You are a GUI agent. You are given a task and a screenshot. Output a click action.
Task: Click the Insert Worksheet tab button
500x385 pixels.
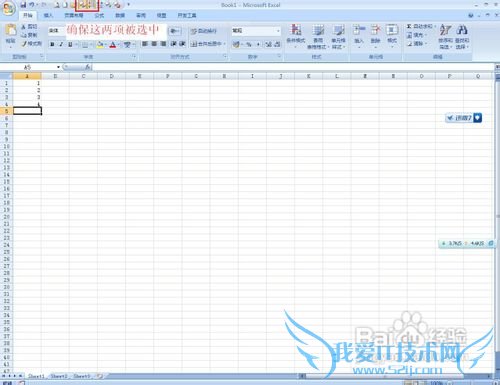pyautogui.click(x=99, y=376)
